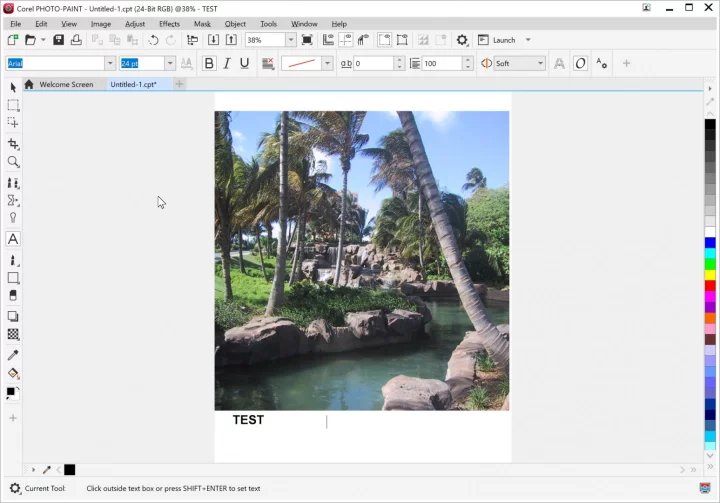Click the Print icon
The height and width of the screenshot is (503, 720).
(x=76, y=40)
